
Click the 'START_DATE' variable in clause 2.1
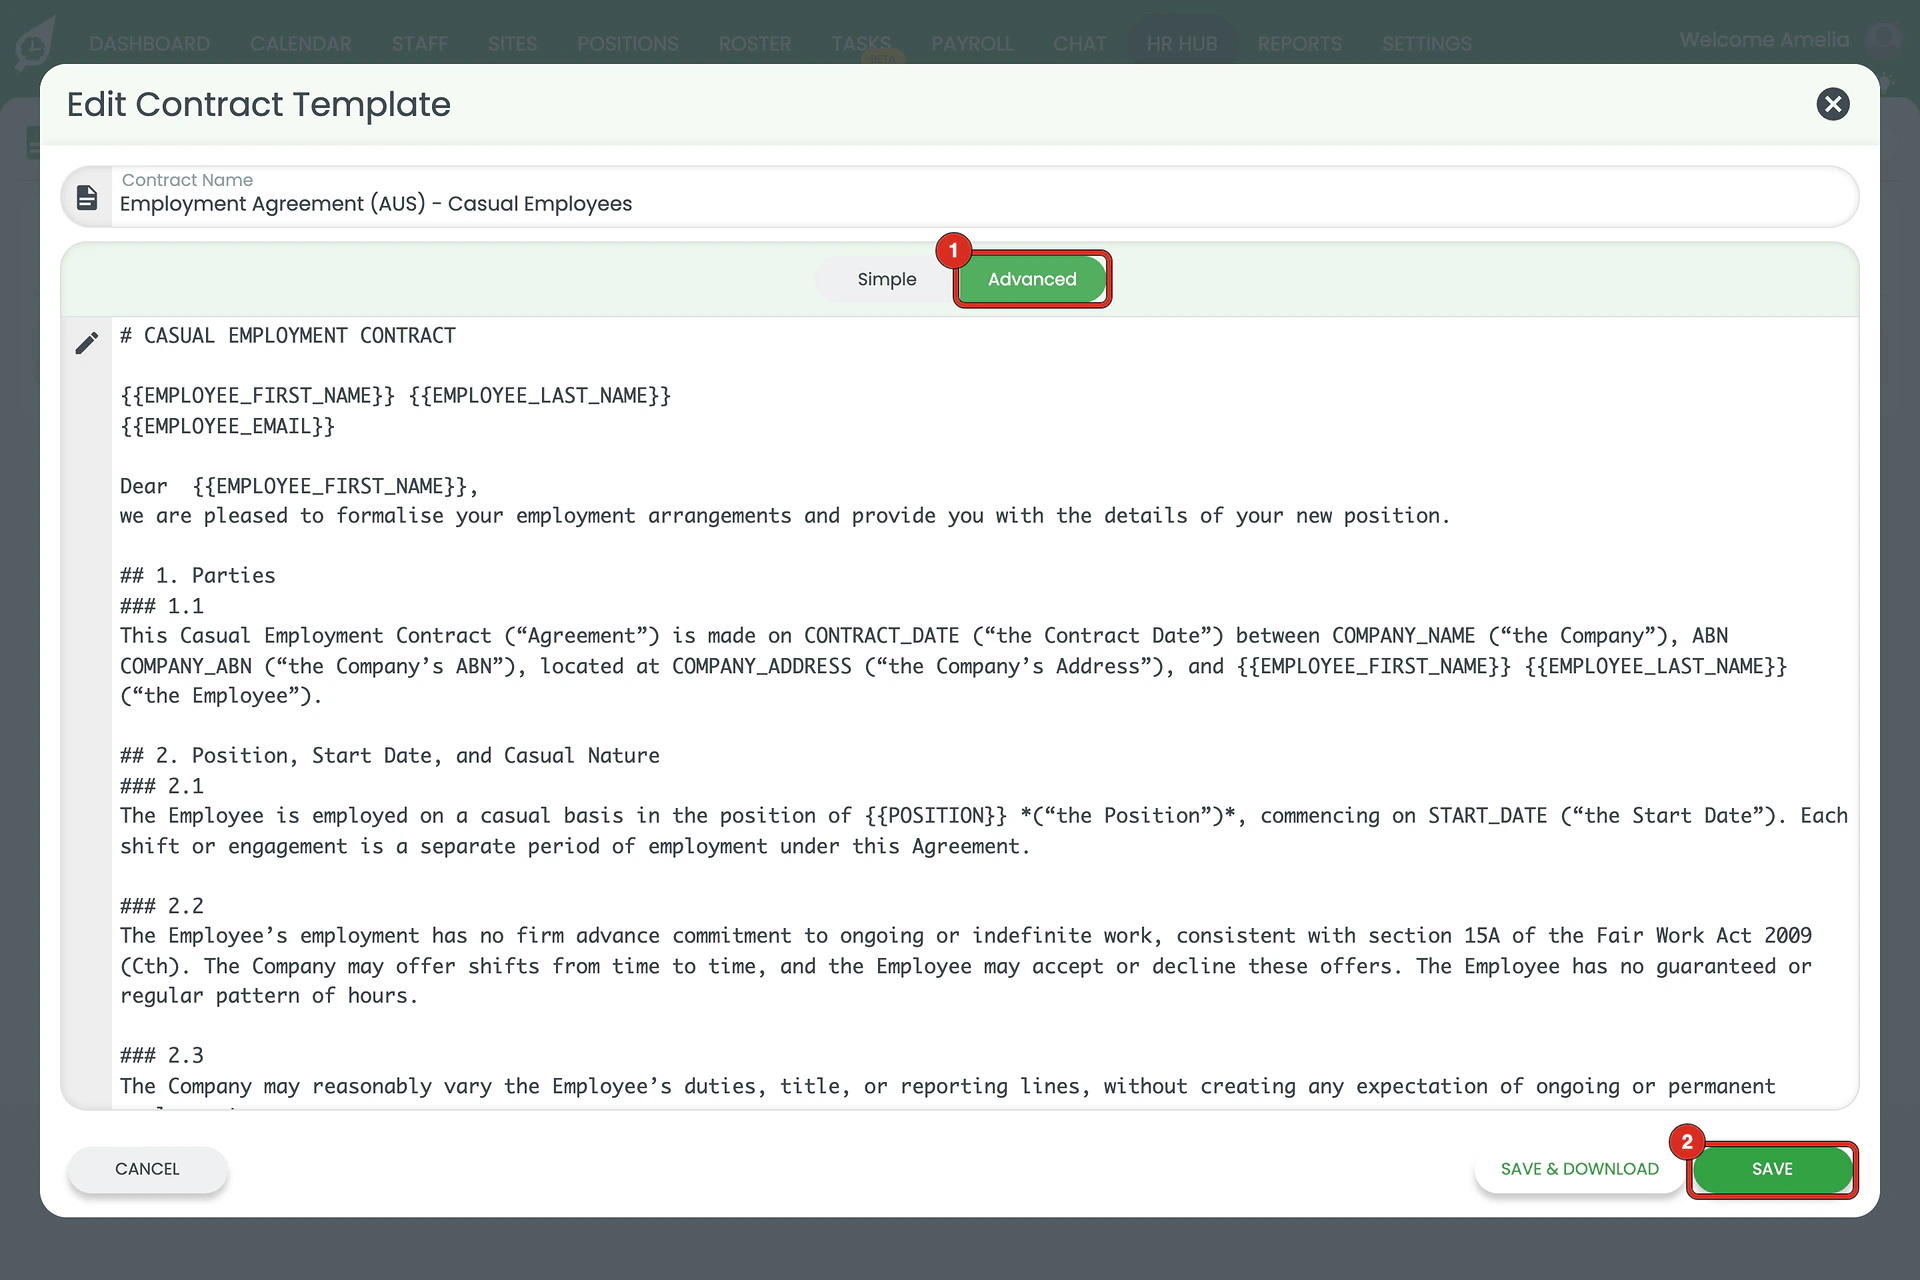1487,816
